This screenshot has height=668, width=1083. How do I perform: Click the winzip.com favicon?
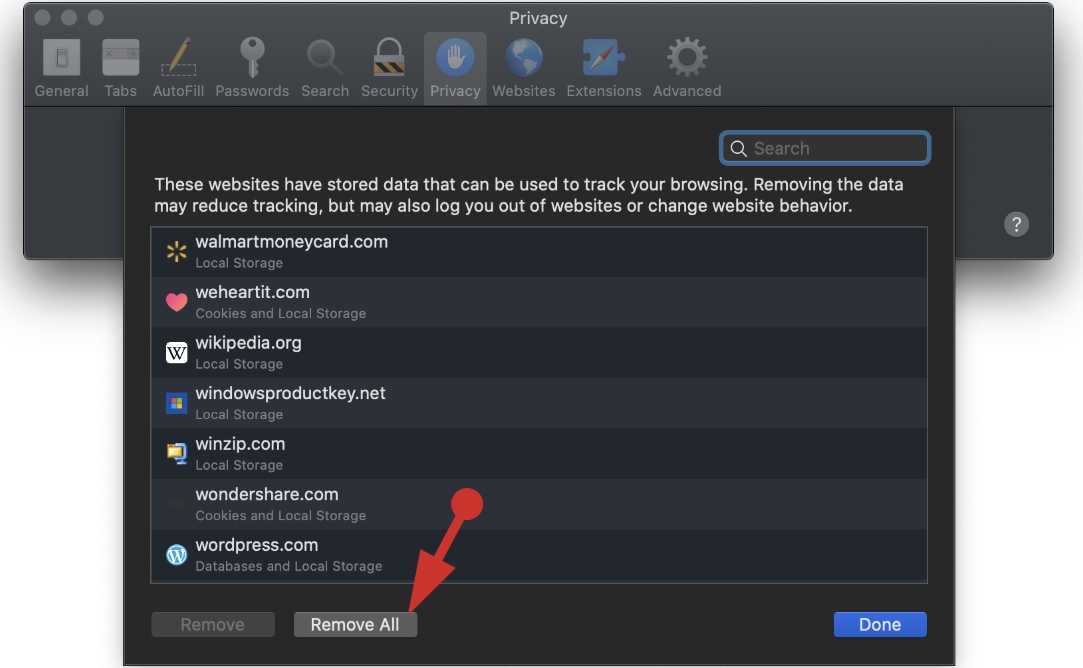click(x=177, y=453)
